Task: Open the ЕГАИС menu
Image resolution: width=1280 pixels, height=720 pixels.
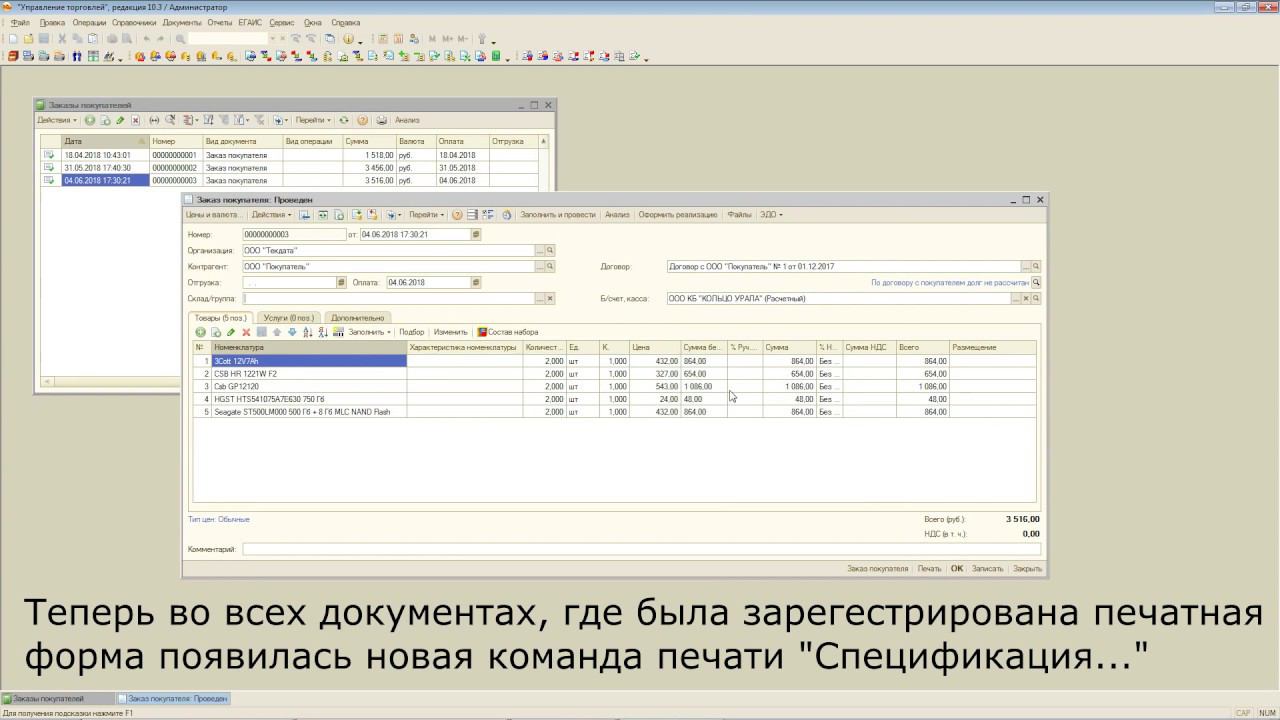Action: pyautogui.click(x=250, y=22)
